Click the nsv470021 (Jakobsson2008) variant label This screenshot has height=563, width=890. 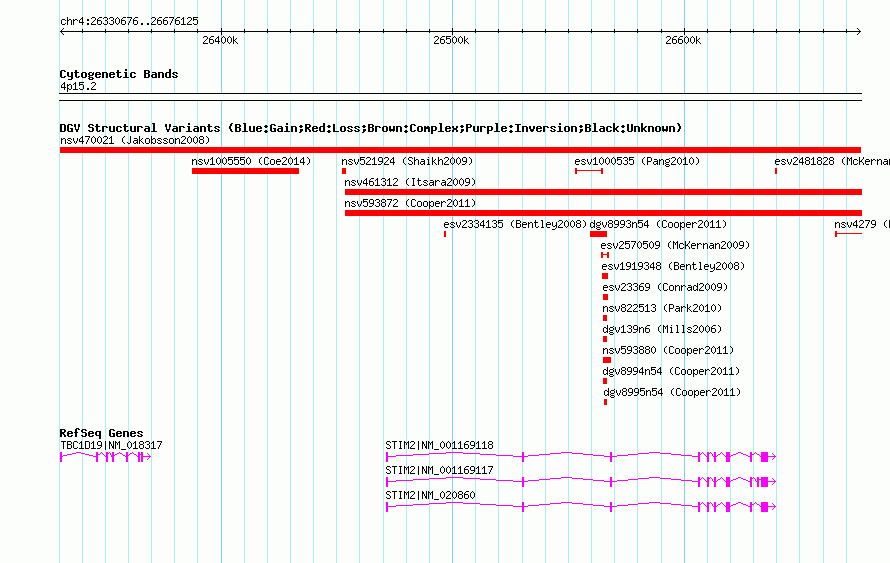tap(135, 140)
